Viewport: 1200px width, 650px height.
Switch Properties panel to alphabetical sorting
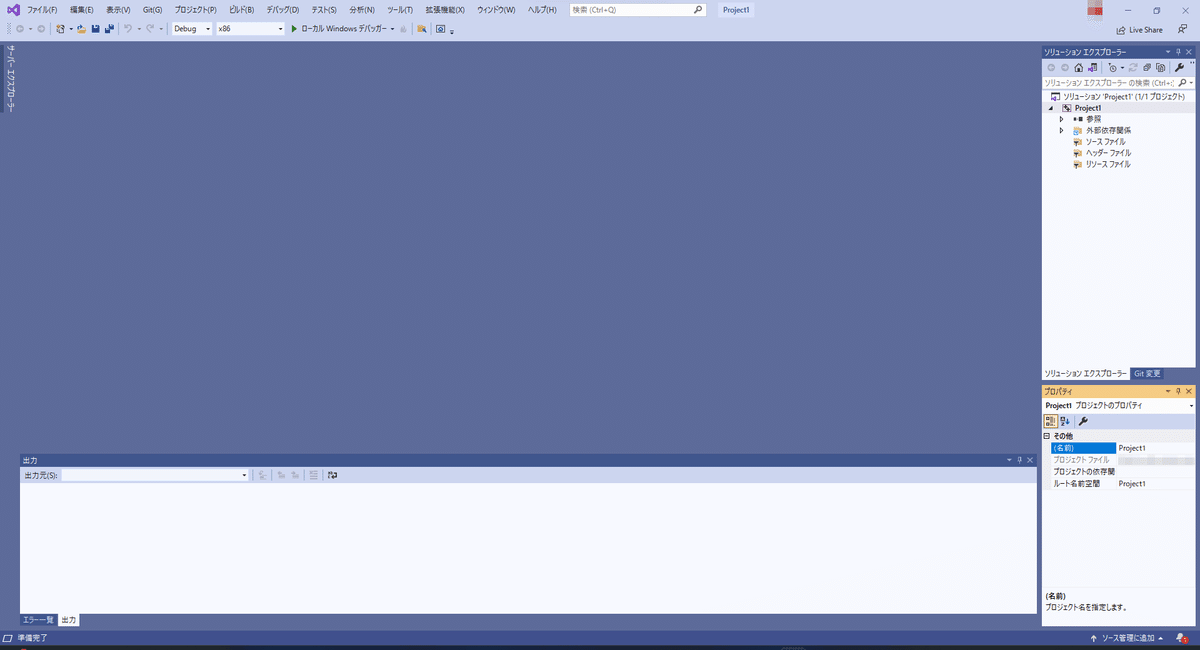(1064, 420)
